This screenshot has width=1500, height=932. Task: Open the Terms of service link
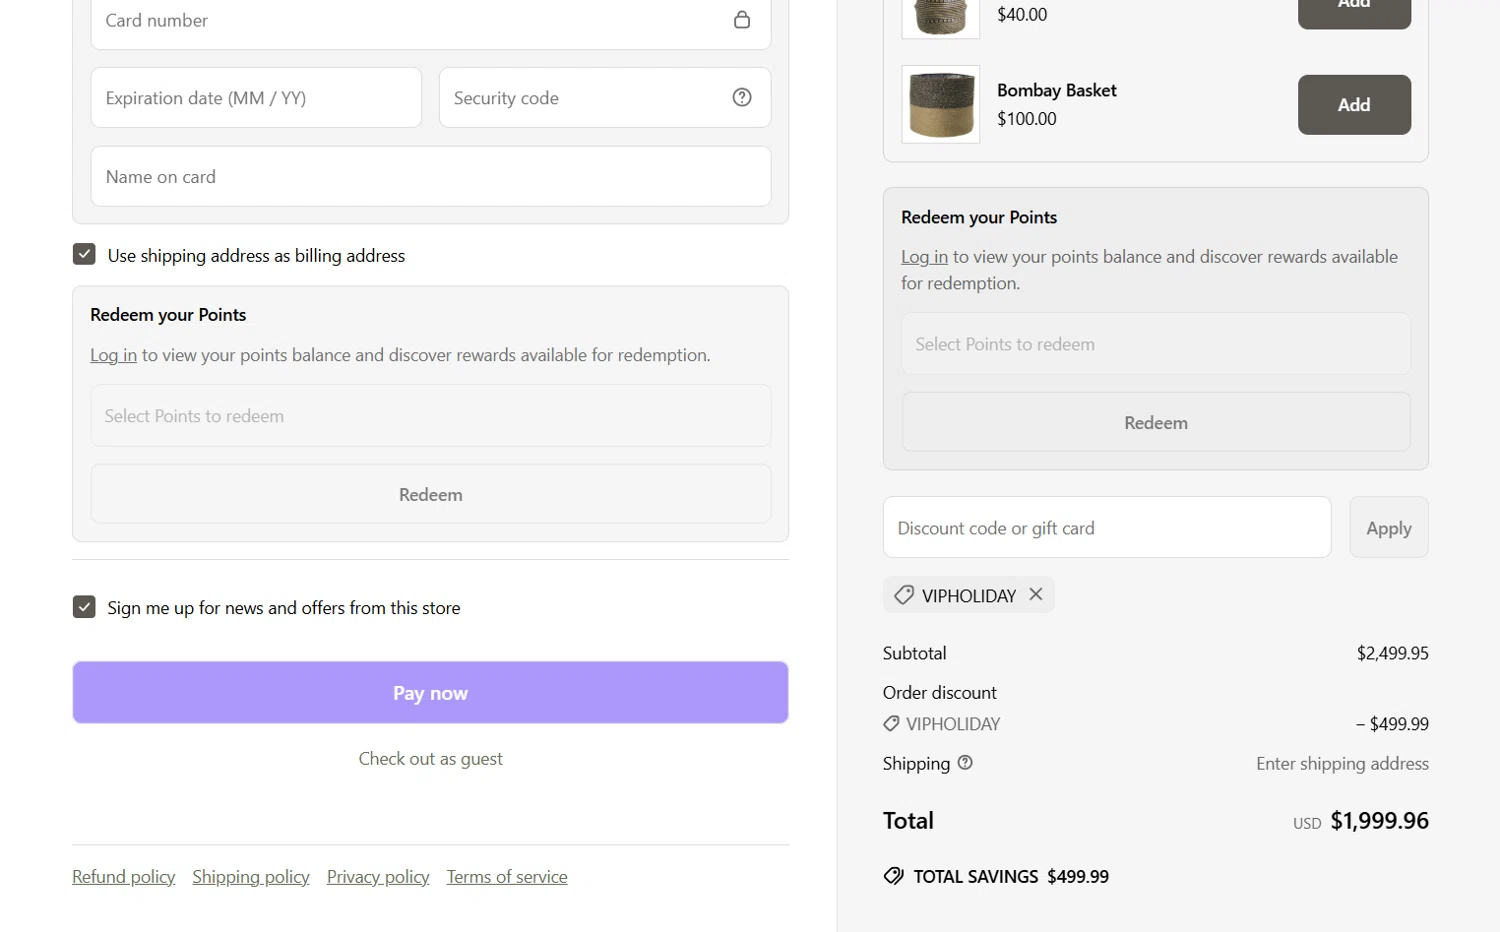506,877
